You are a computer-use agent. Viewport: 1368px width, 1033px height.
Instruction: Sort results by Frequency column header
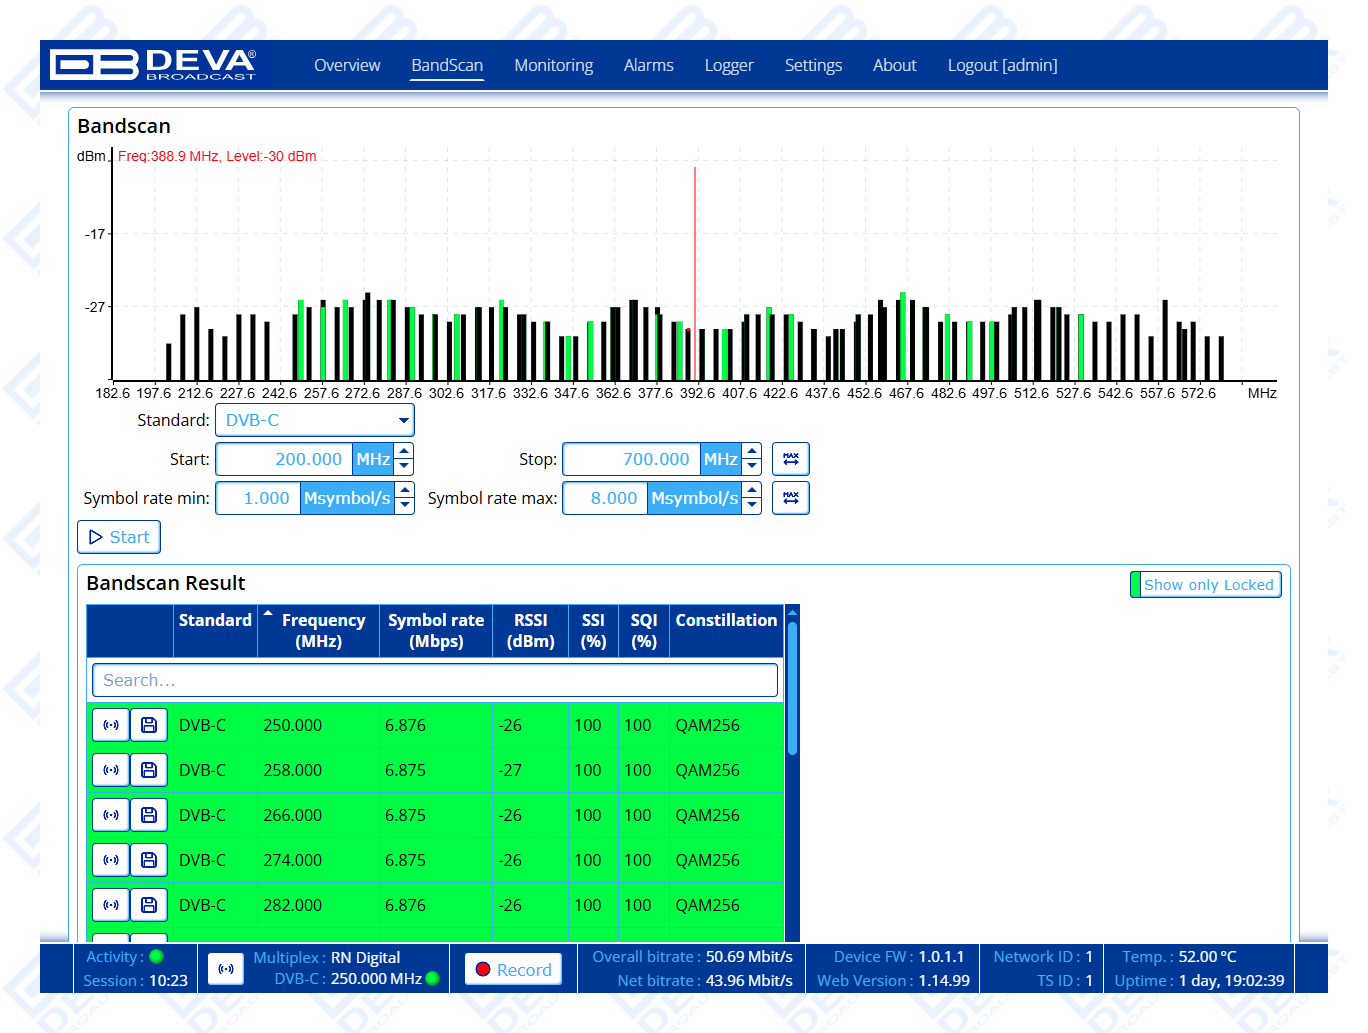322,630
